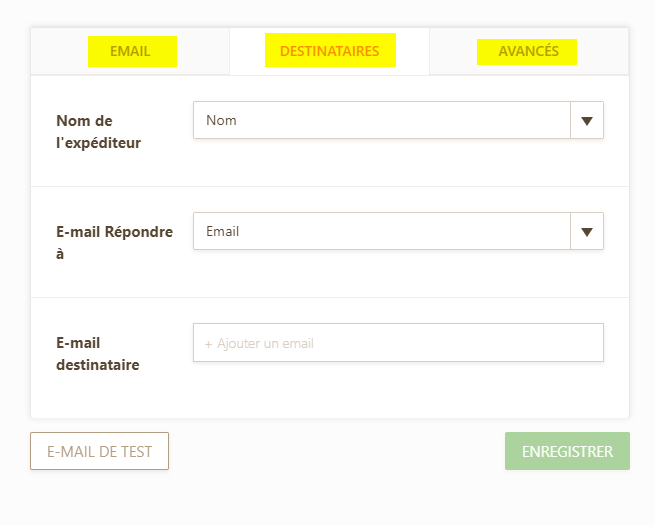The image size is (655, 525).
Task: Click the plus sign in recipient field
Action: point(208,344)
